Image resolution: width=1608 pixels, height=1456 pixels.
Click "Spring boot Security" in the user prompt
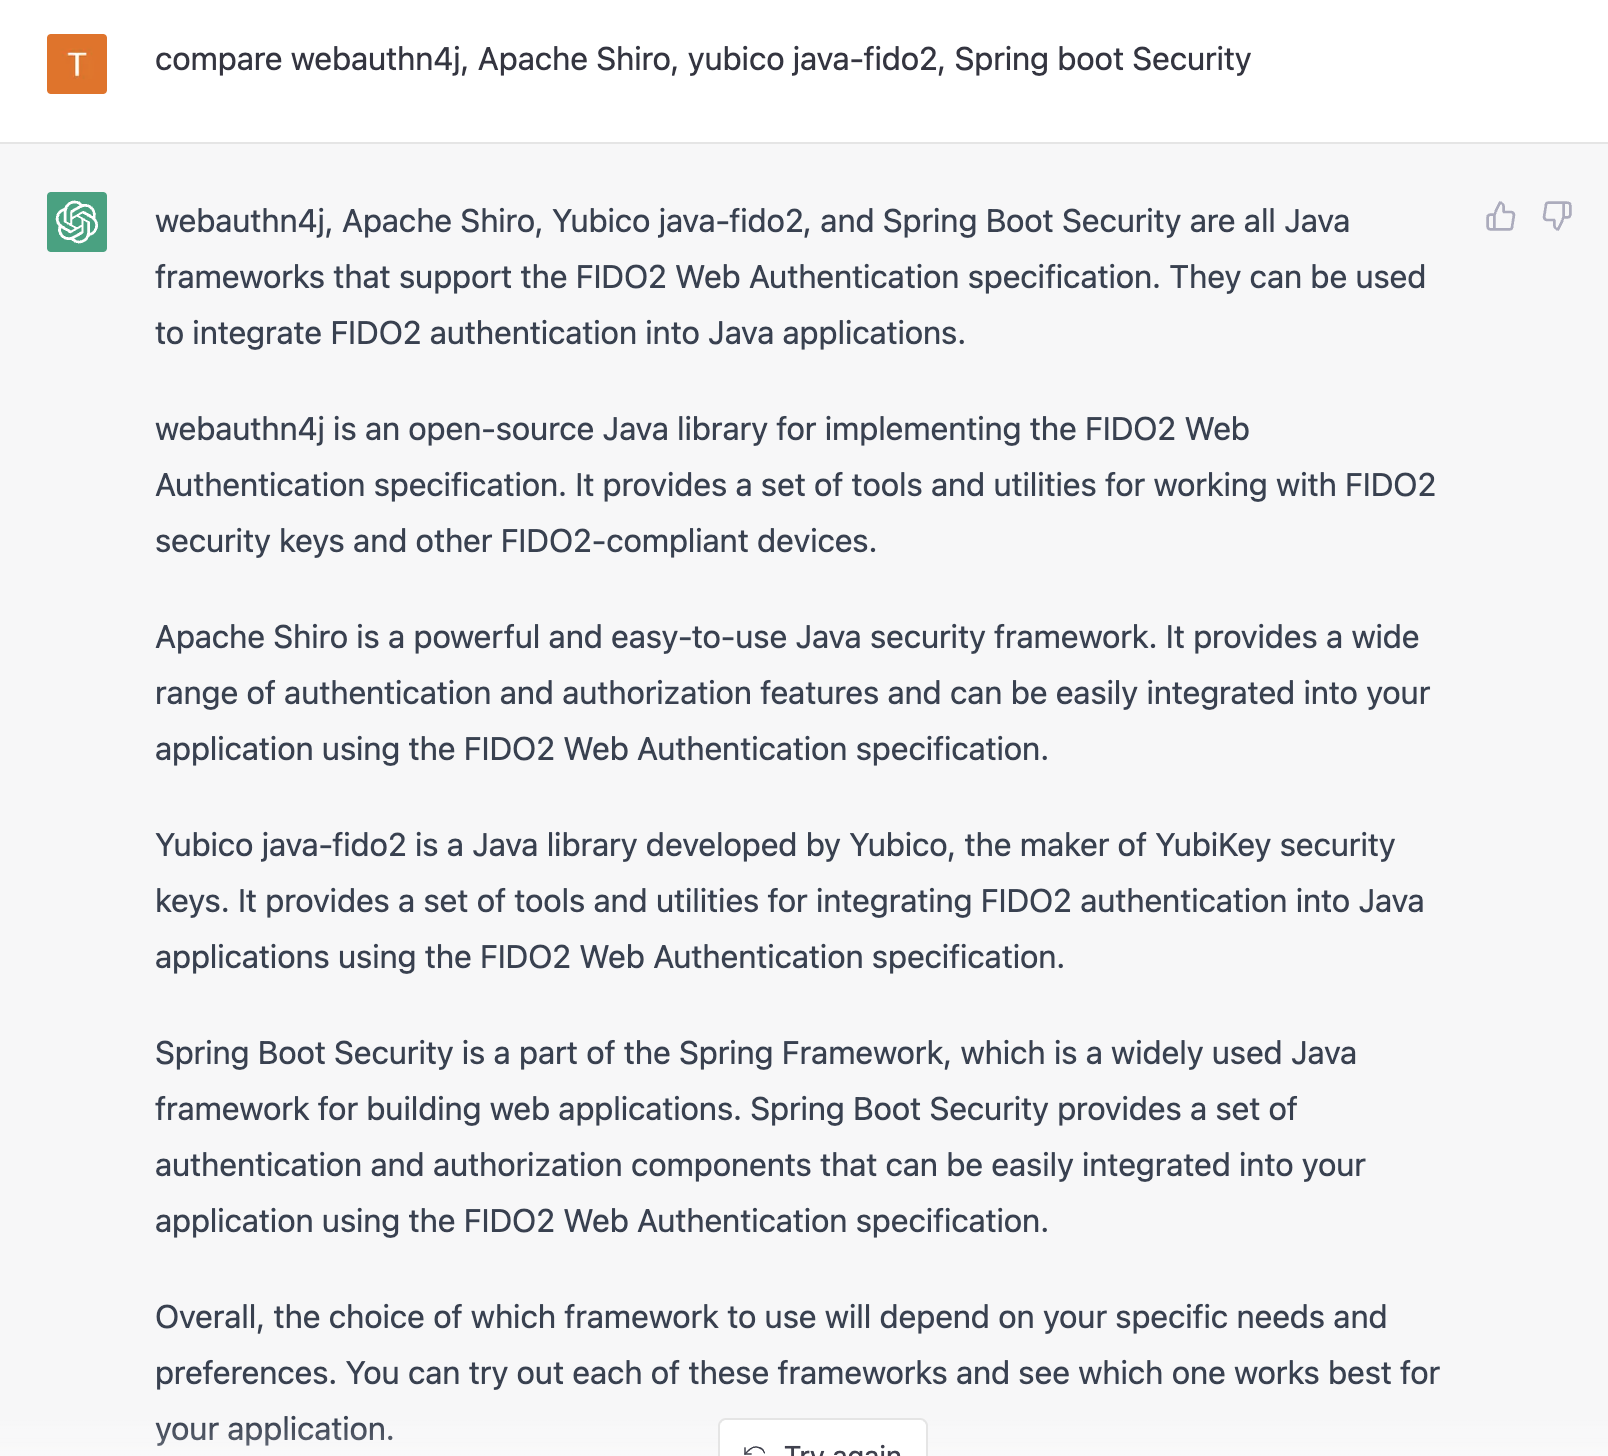click(1102, 60)
